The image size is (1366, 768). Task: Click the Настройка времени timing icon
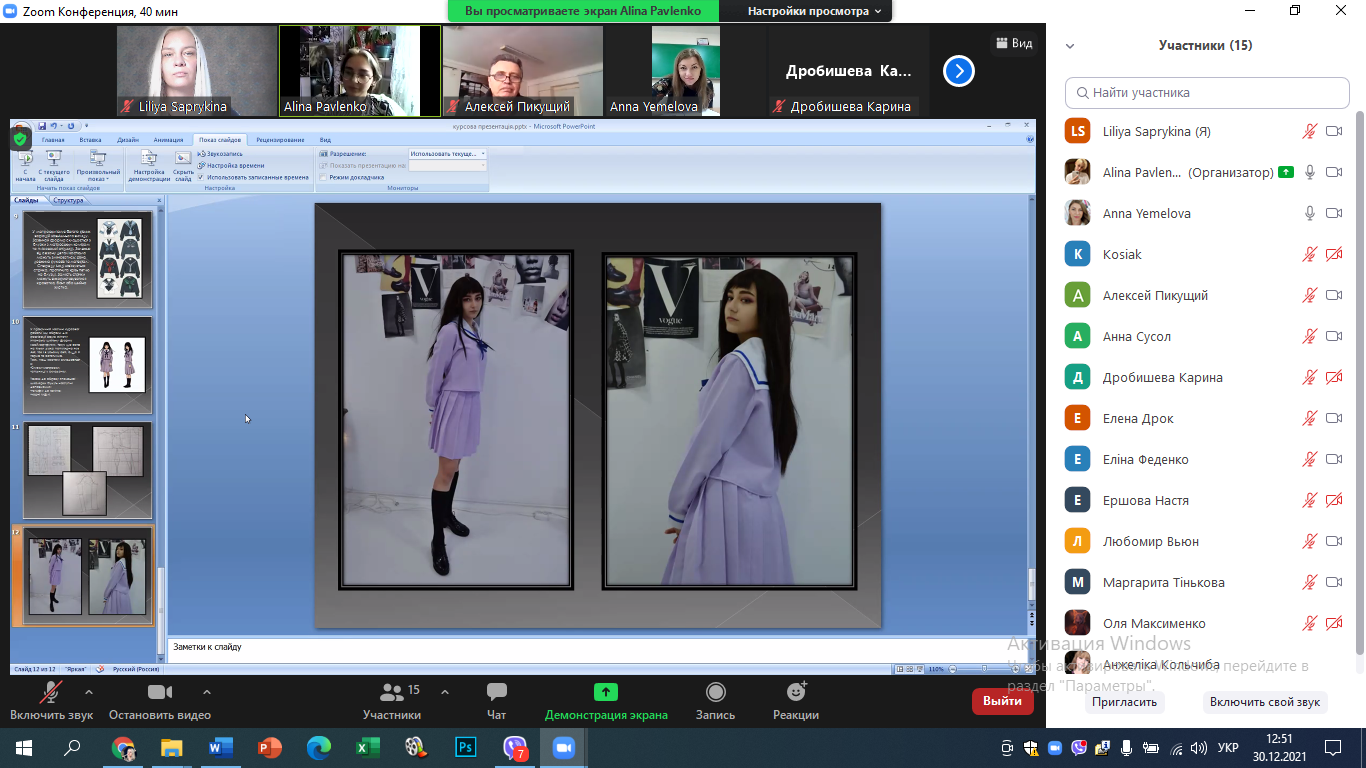tap(201, 165)
